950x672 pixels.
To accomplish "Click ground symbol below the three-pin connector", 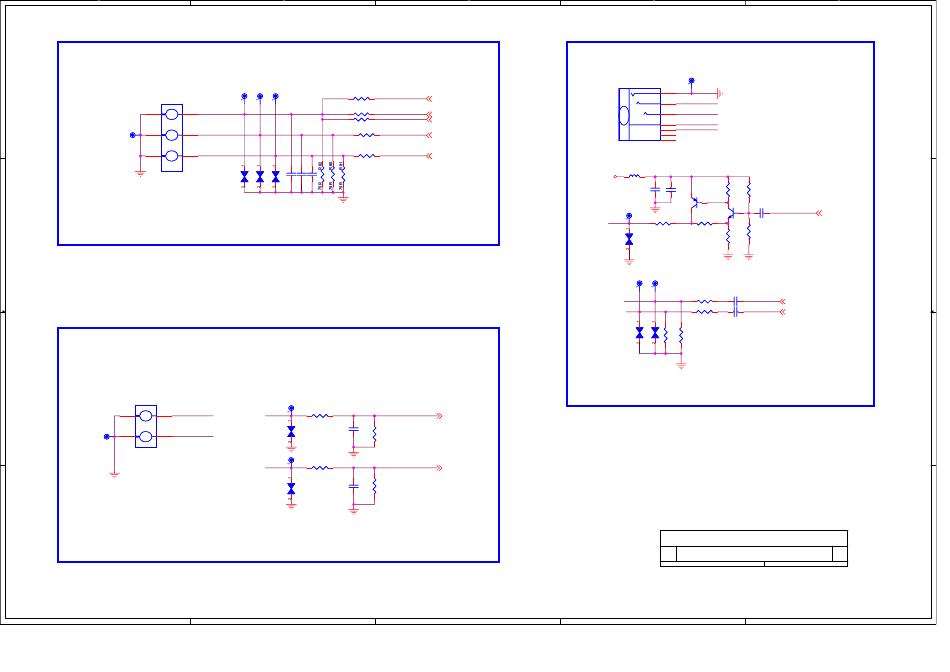I will (x=141, y=174).
